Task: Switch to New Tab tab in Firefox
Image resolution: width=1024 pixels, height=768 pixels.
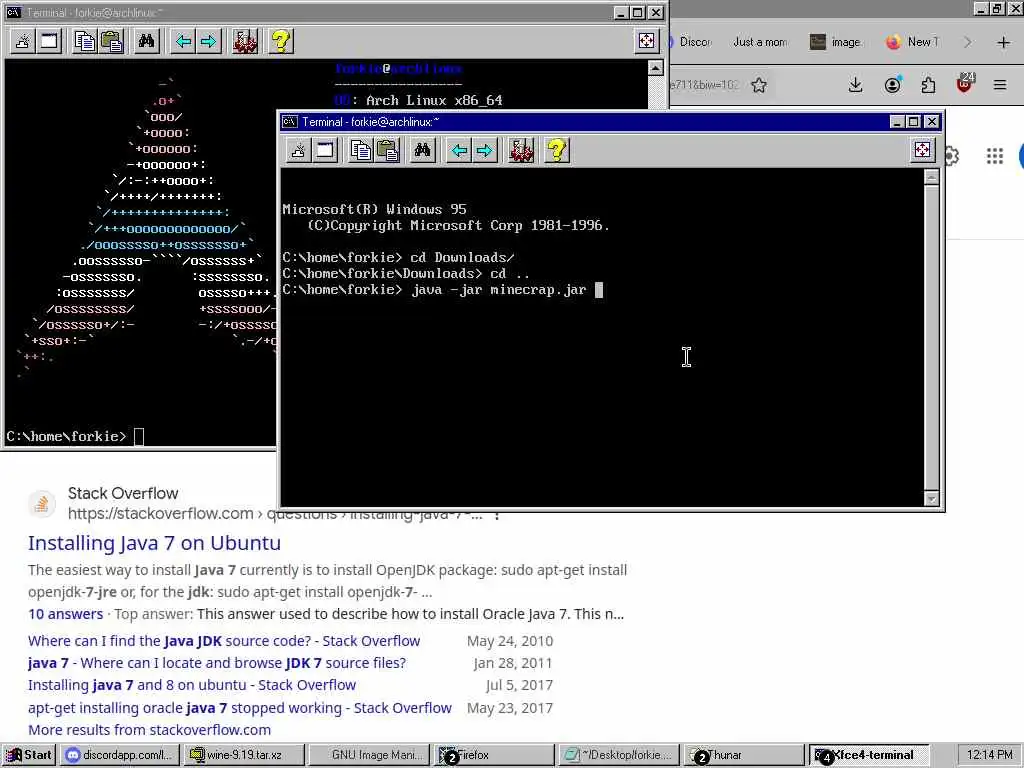Action: click(913, 42)
